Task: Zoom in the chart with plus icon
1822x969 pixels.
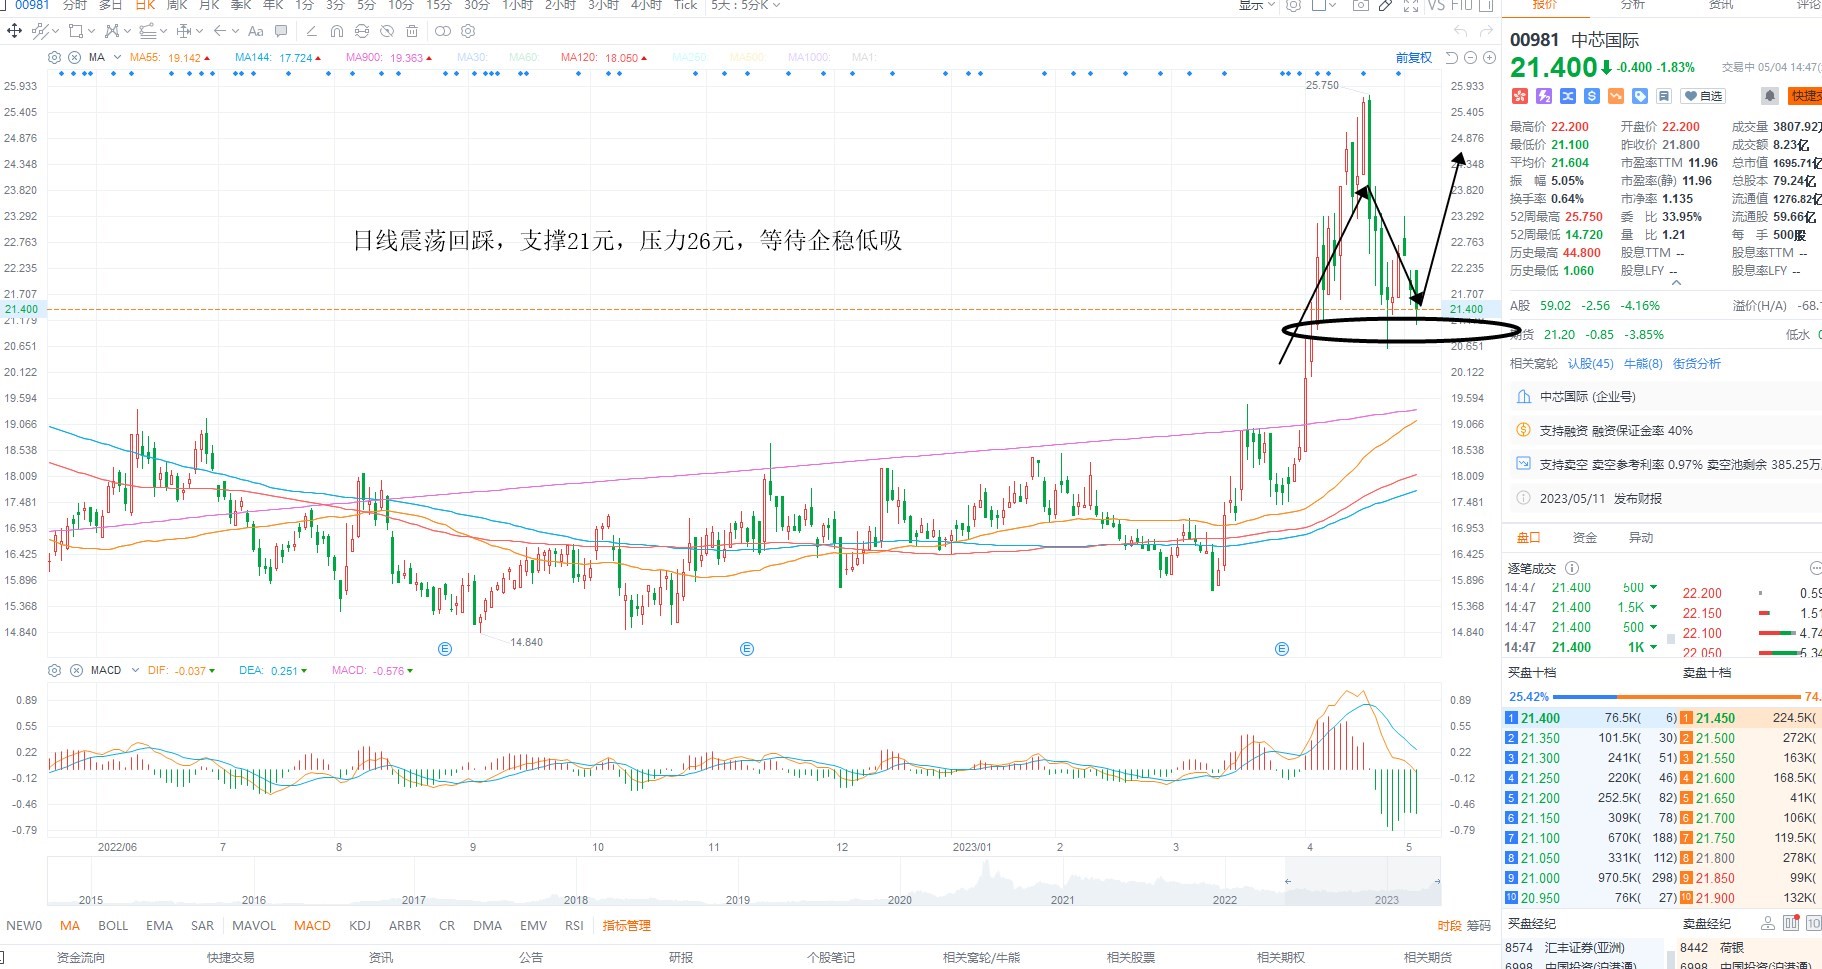Action: tap(1489, 58)
